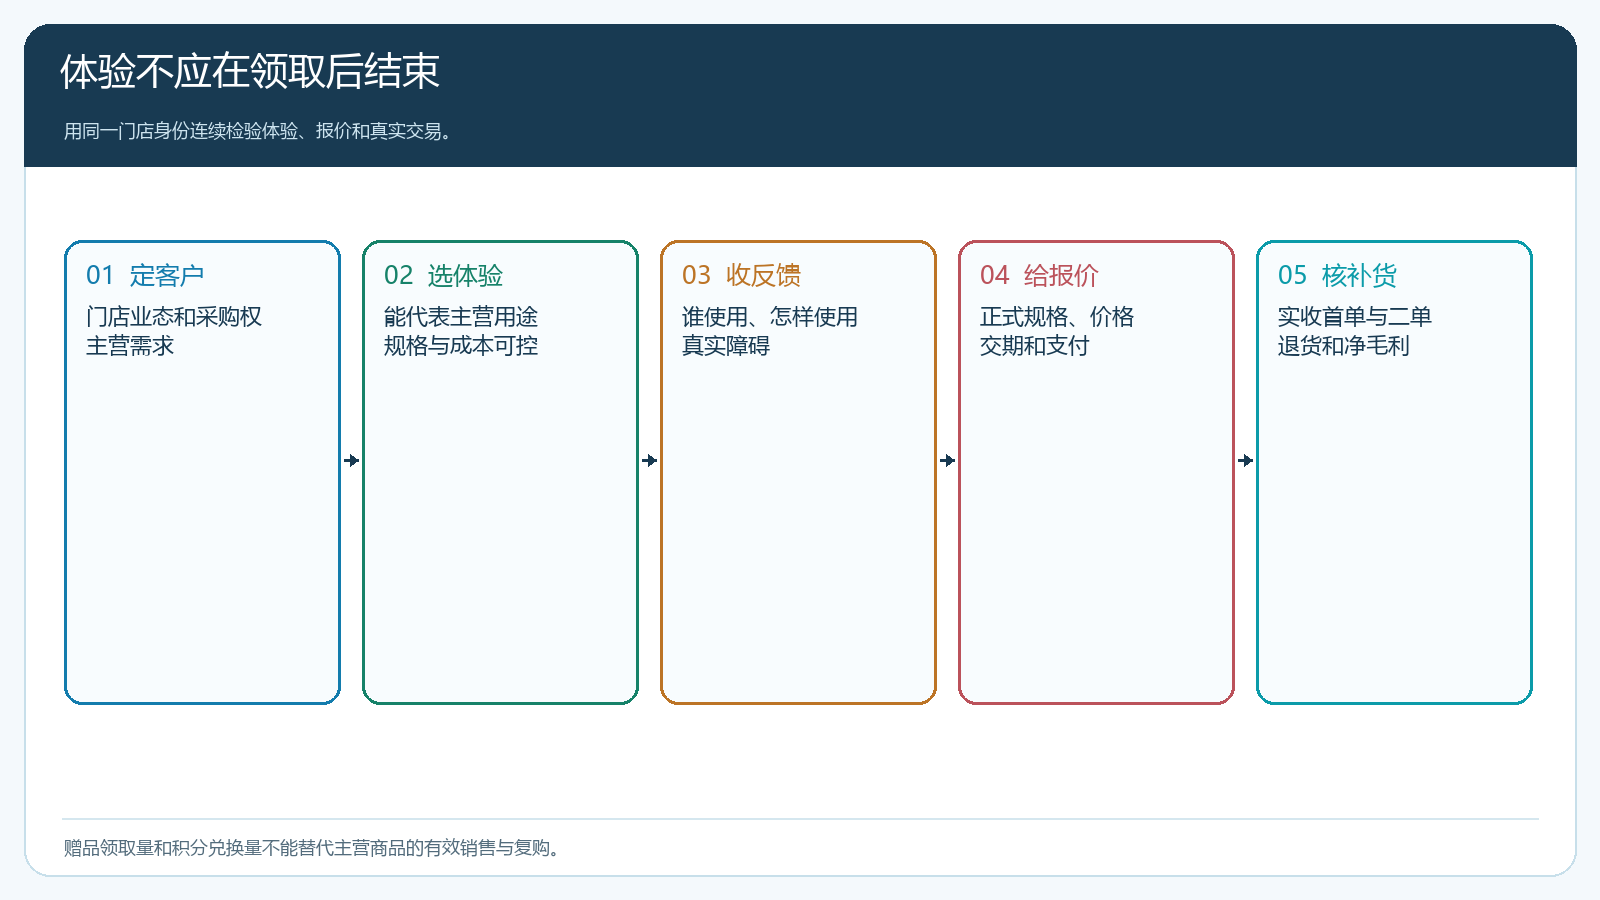The width and height of the screenshot is (1600, 900).
Task: Click the text 正式规格、价格
Action: pyautogui.click(x=1057, y=317)
